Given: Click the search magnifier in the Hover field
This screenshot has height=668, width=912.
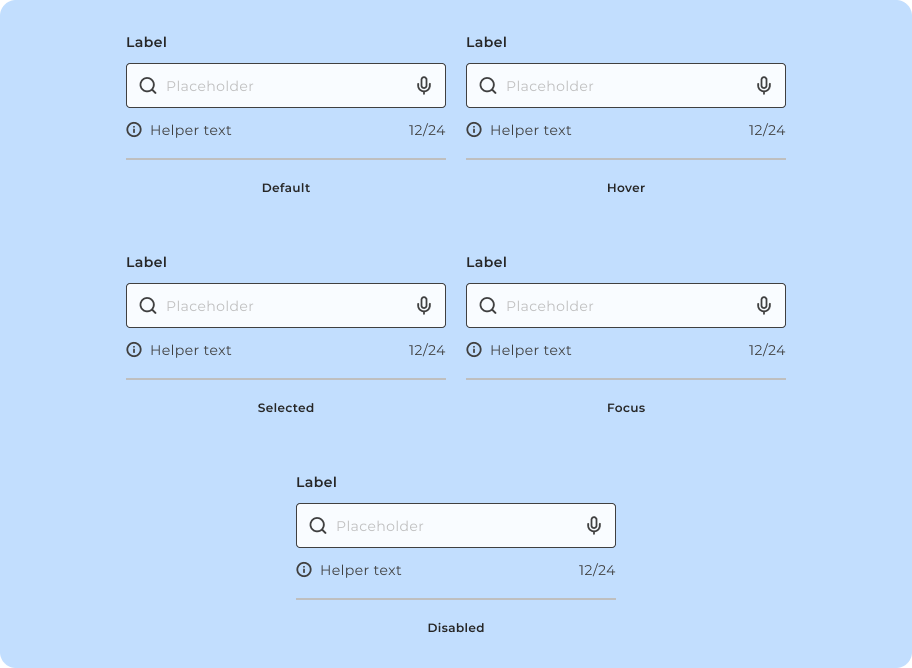Looking at the screenshot, I should (488, 86).
